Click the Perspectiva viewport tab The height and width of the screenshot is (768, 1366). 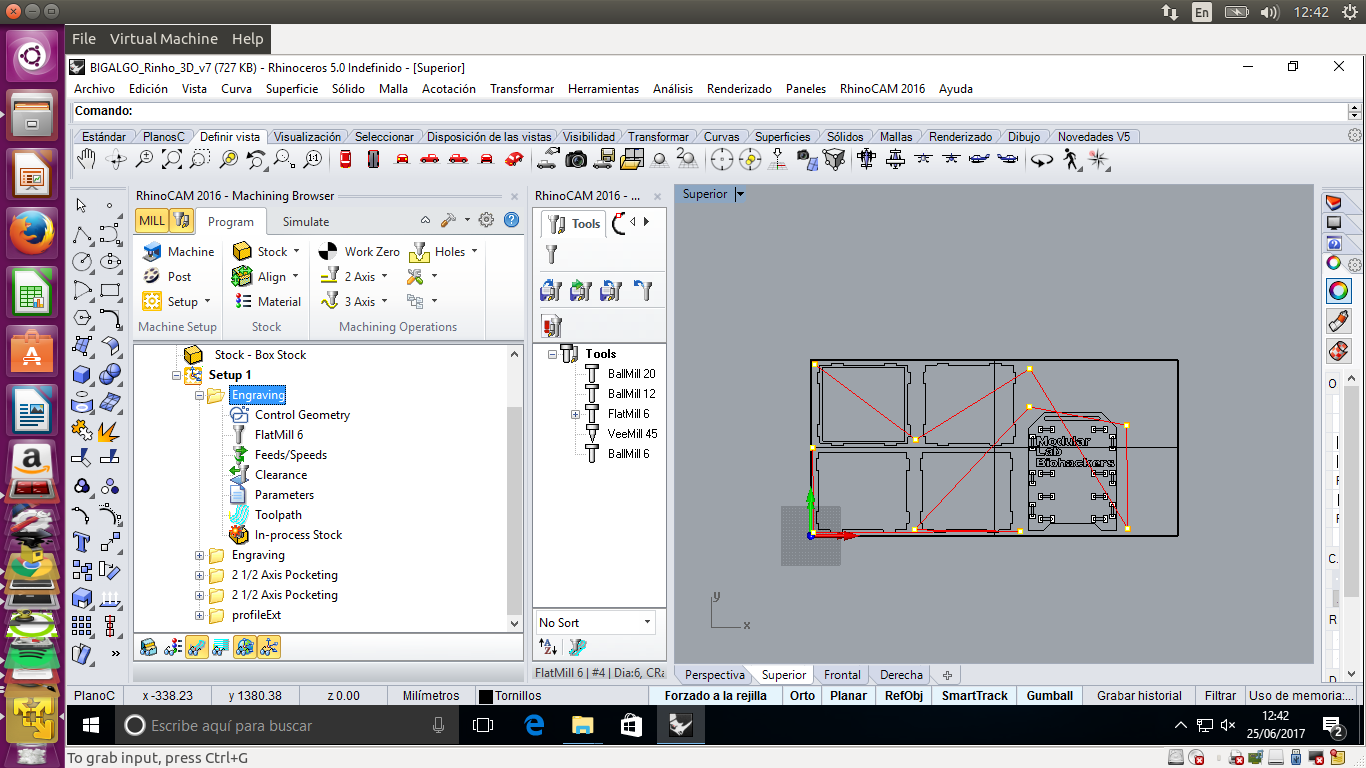point(714,675)
